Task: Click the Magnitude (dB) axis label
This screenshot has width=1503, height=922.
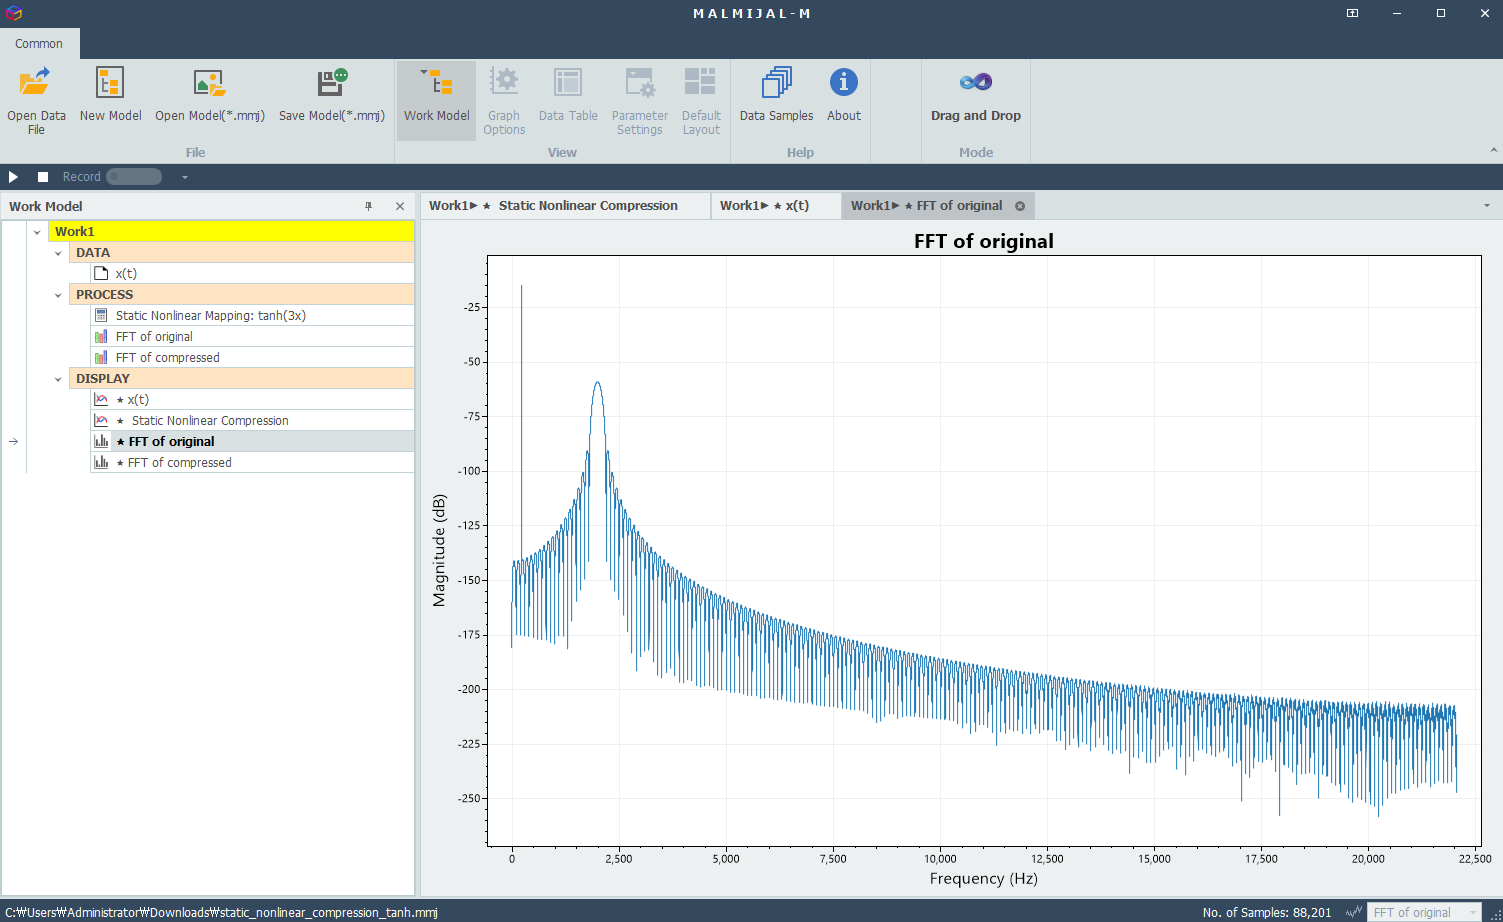Action: pos(439,551)
